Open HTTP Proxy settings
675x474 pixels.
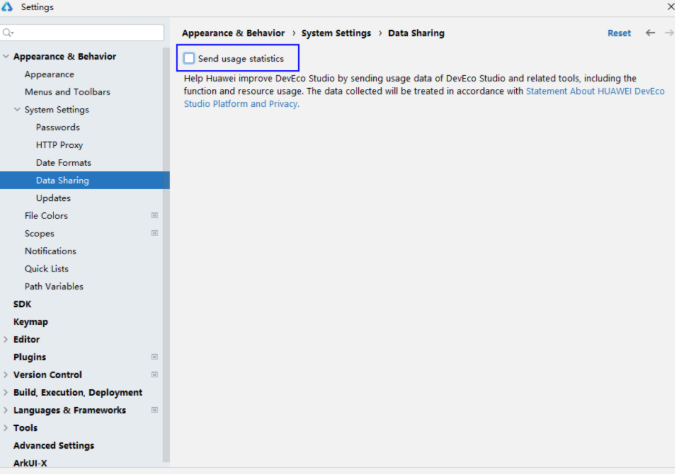tap(59, 145)
